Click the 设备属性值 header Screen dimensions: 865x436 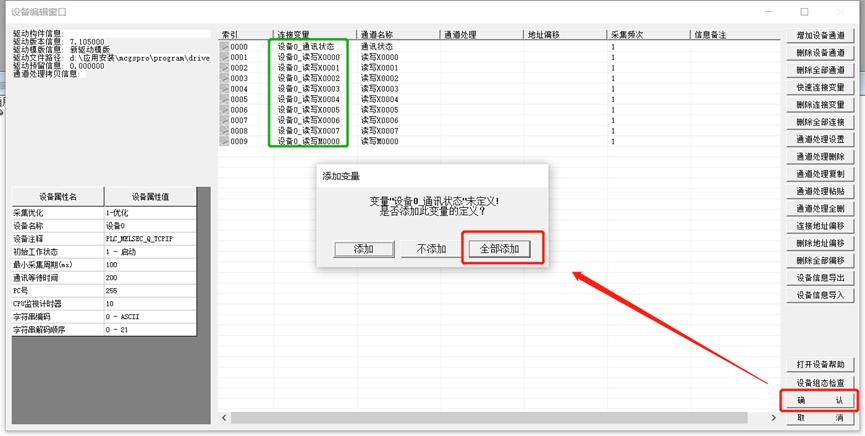(150, 196)
